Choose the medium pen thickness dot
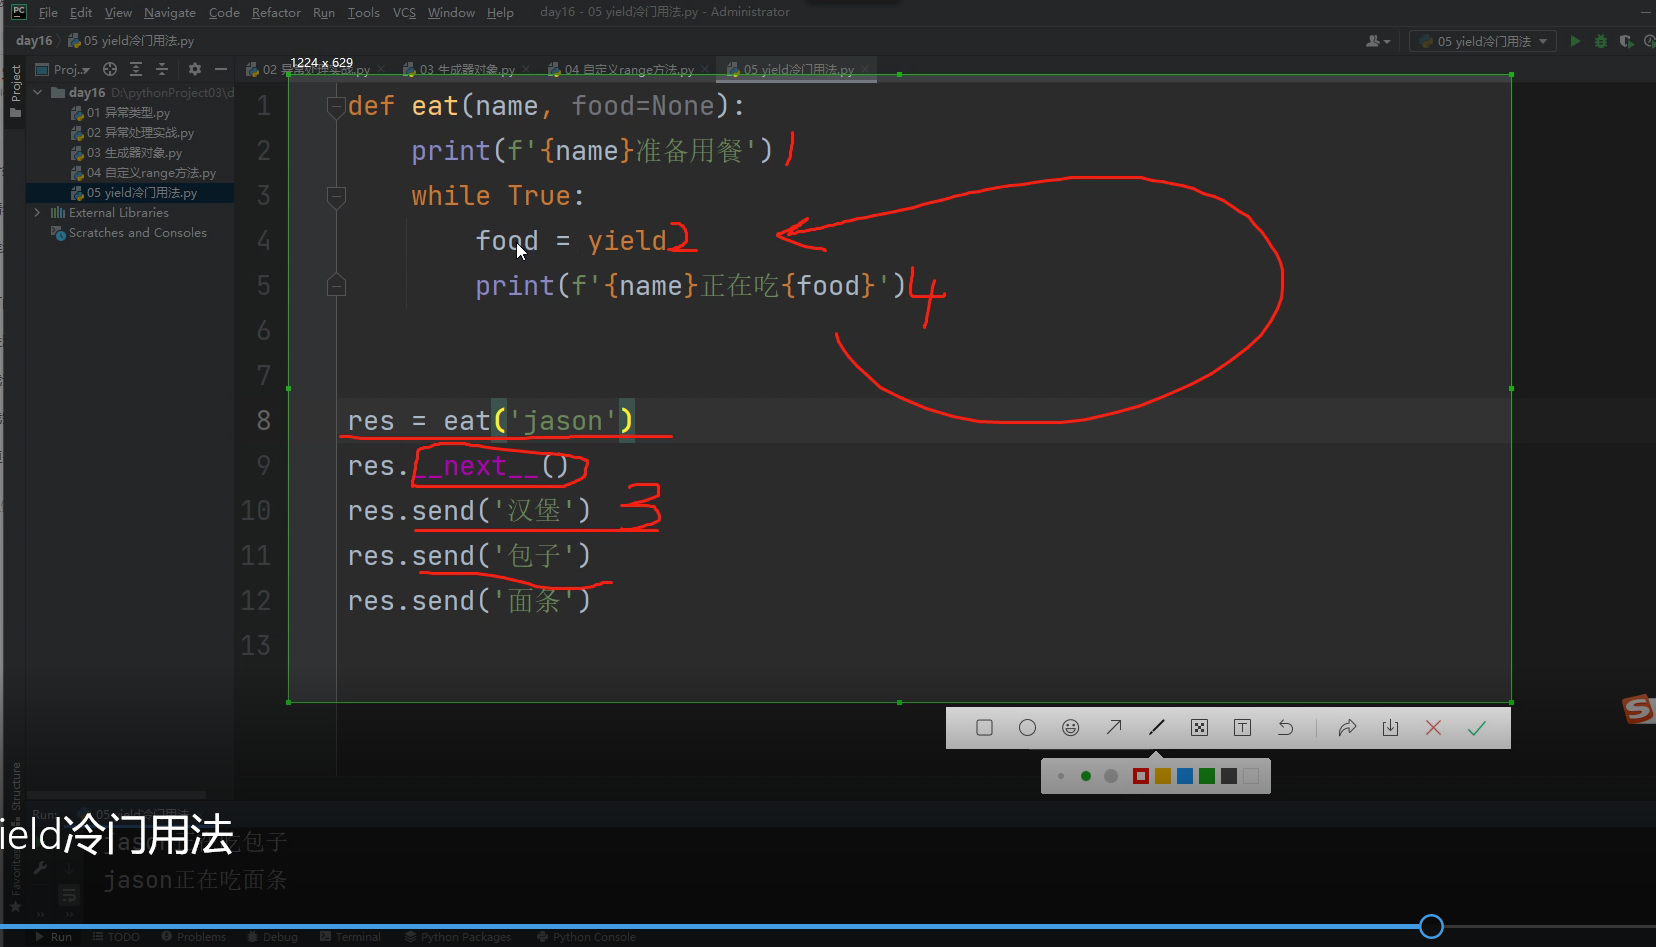 tap(1086, 776)
